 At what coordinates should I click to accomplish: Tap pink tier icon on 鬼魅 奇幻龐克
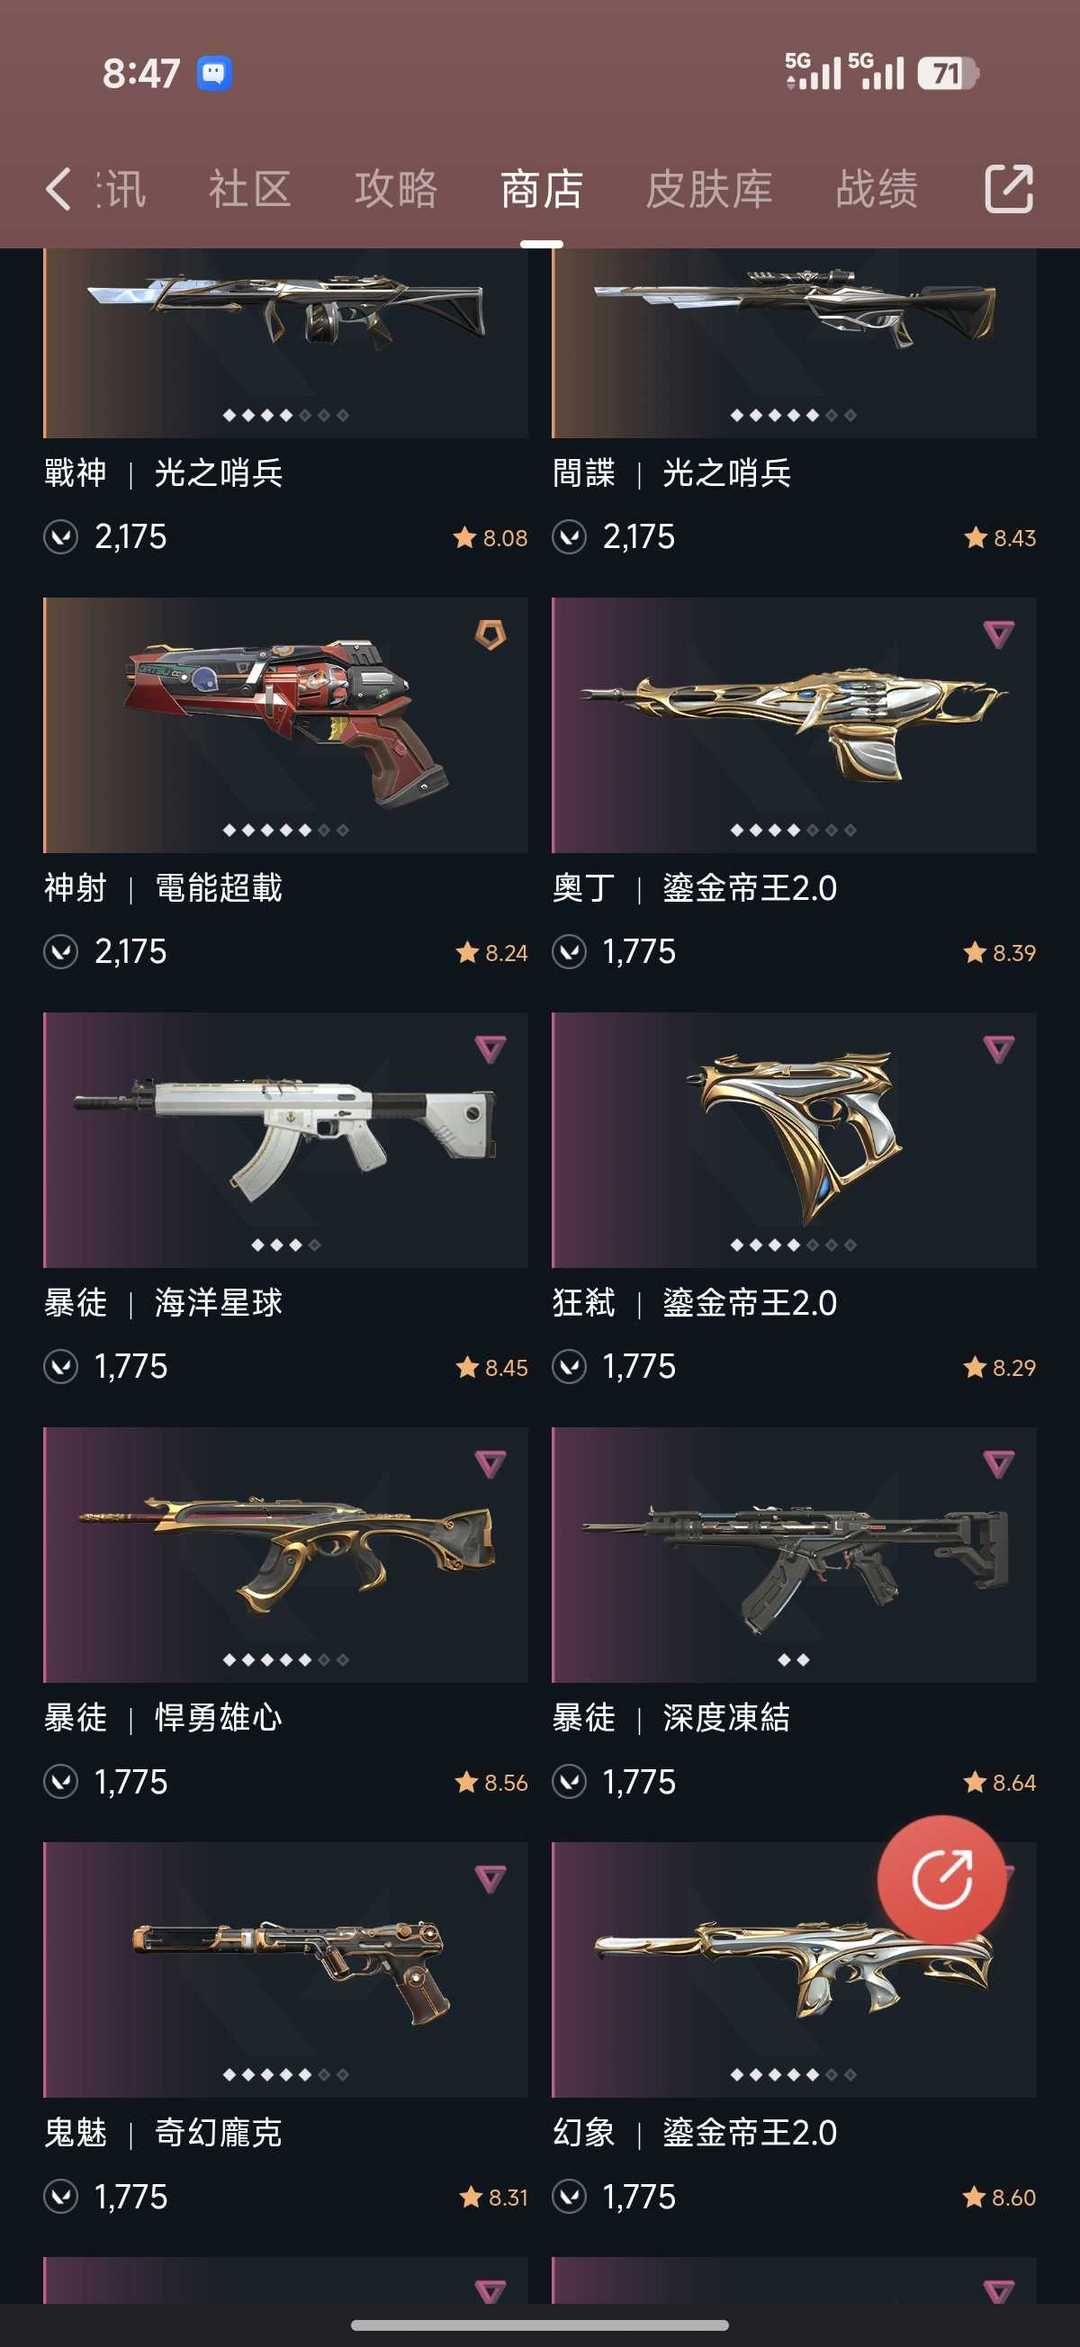(x=490, y=1879)
